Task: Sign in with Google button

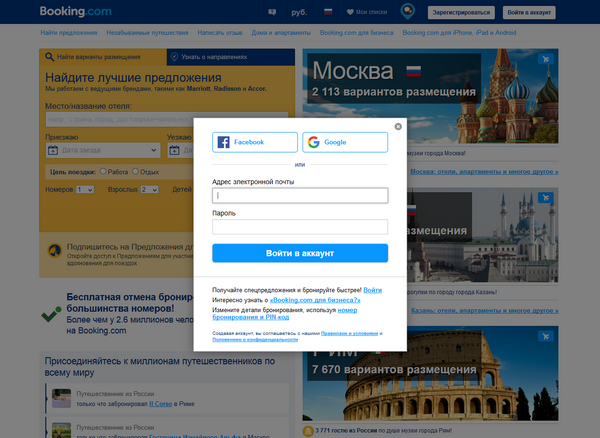Action: [x=345, y=142]
